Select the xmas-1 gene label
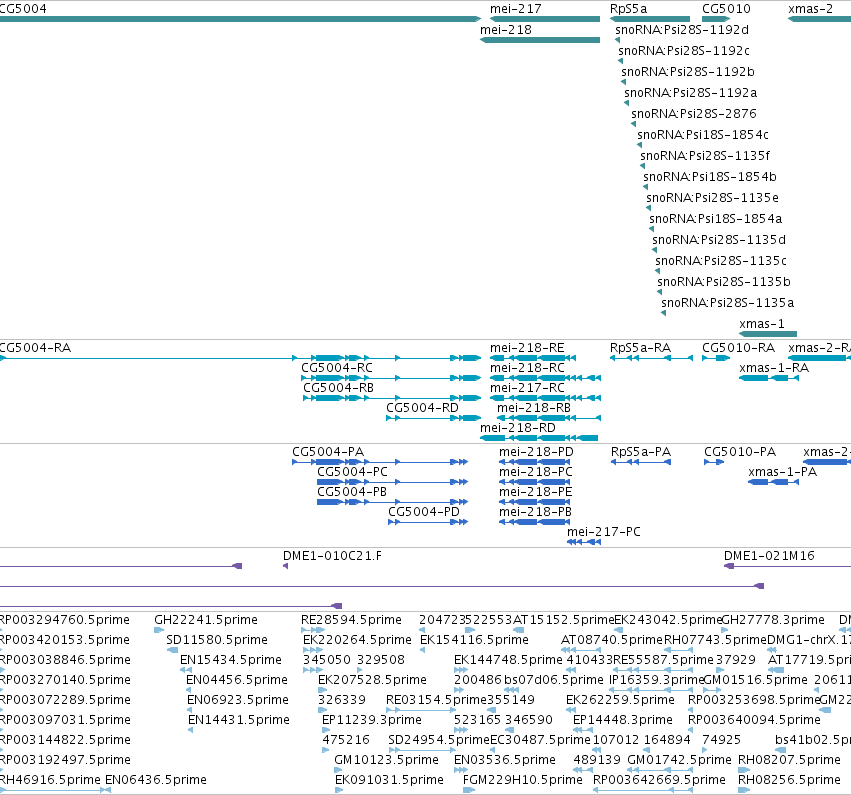 pos(762,324)
